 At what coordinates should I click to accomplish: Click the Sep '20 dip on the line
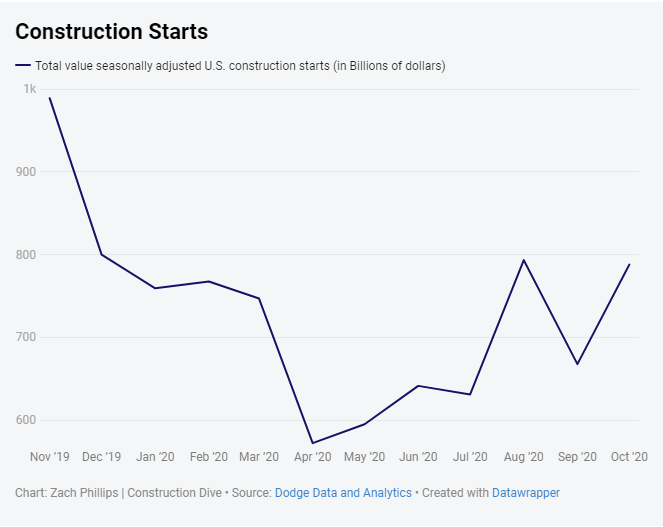[x=577, y=364]
